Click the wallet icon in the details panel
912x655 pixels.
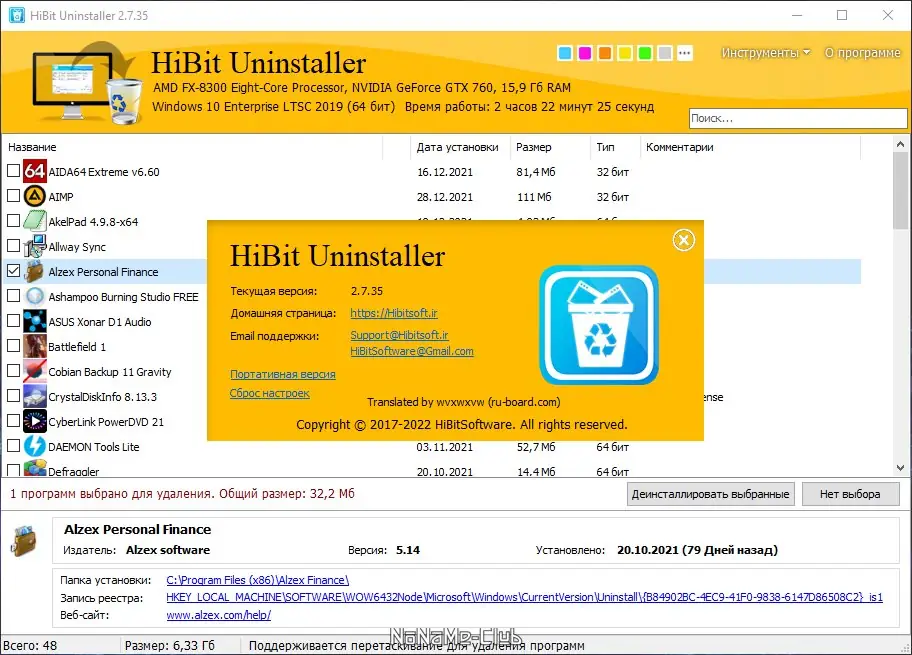tap(24, 540)
